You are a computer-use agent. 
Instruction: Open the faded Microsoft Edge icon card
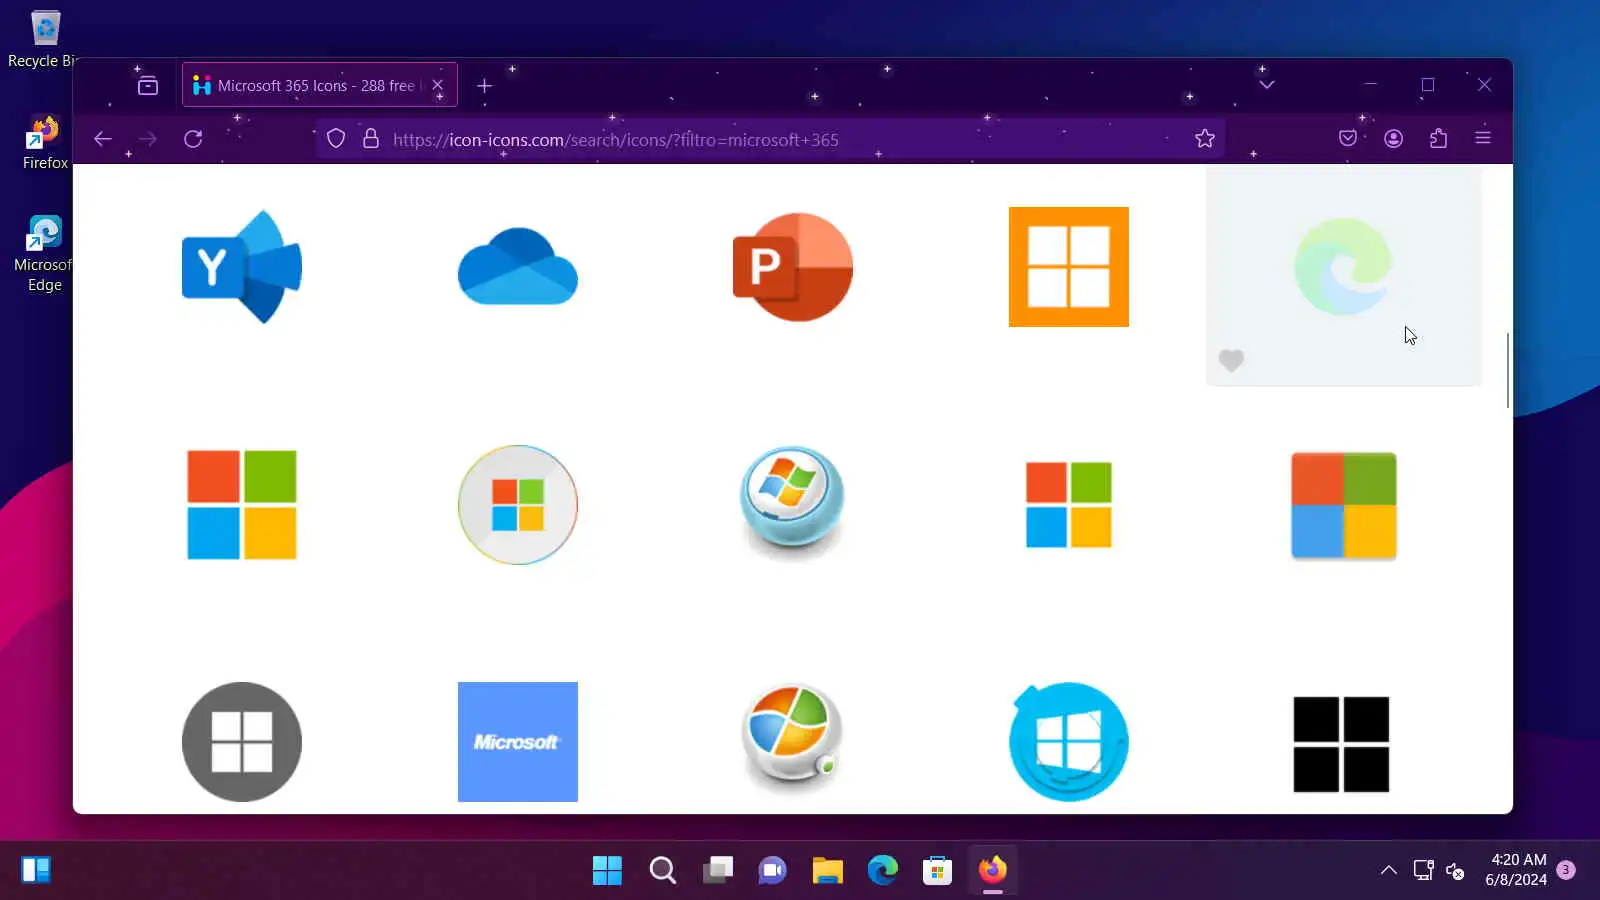[1344, 276]
